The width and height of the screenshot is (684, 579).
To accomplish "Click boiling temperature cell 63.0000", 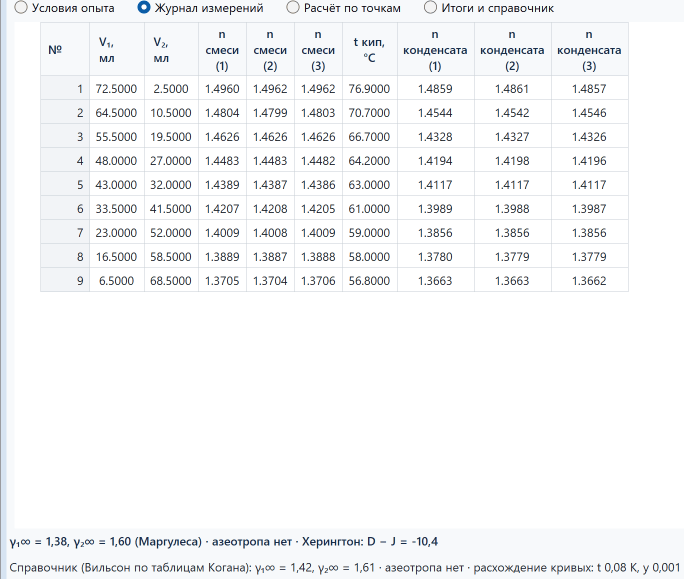I will 370,185.
